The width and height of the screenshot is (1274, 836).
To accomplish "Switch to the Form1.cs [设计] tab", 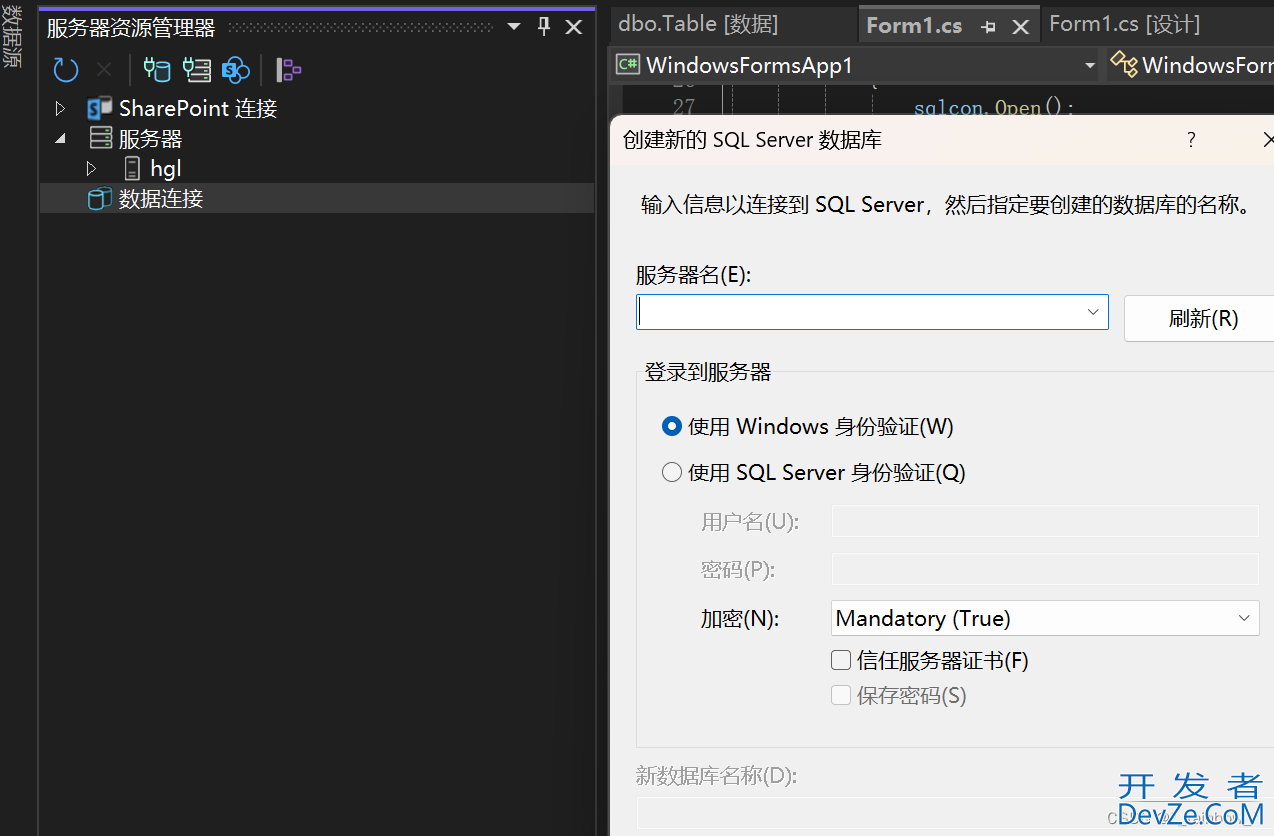I will point(1124,24).
